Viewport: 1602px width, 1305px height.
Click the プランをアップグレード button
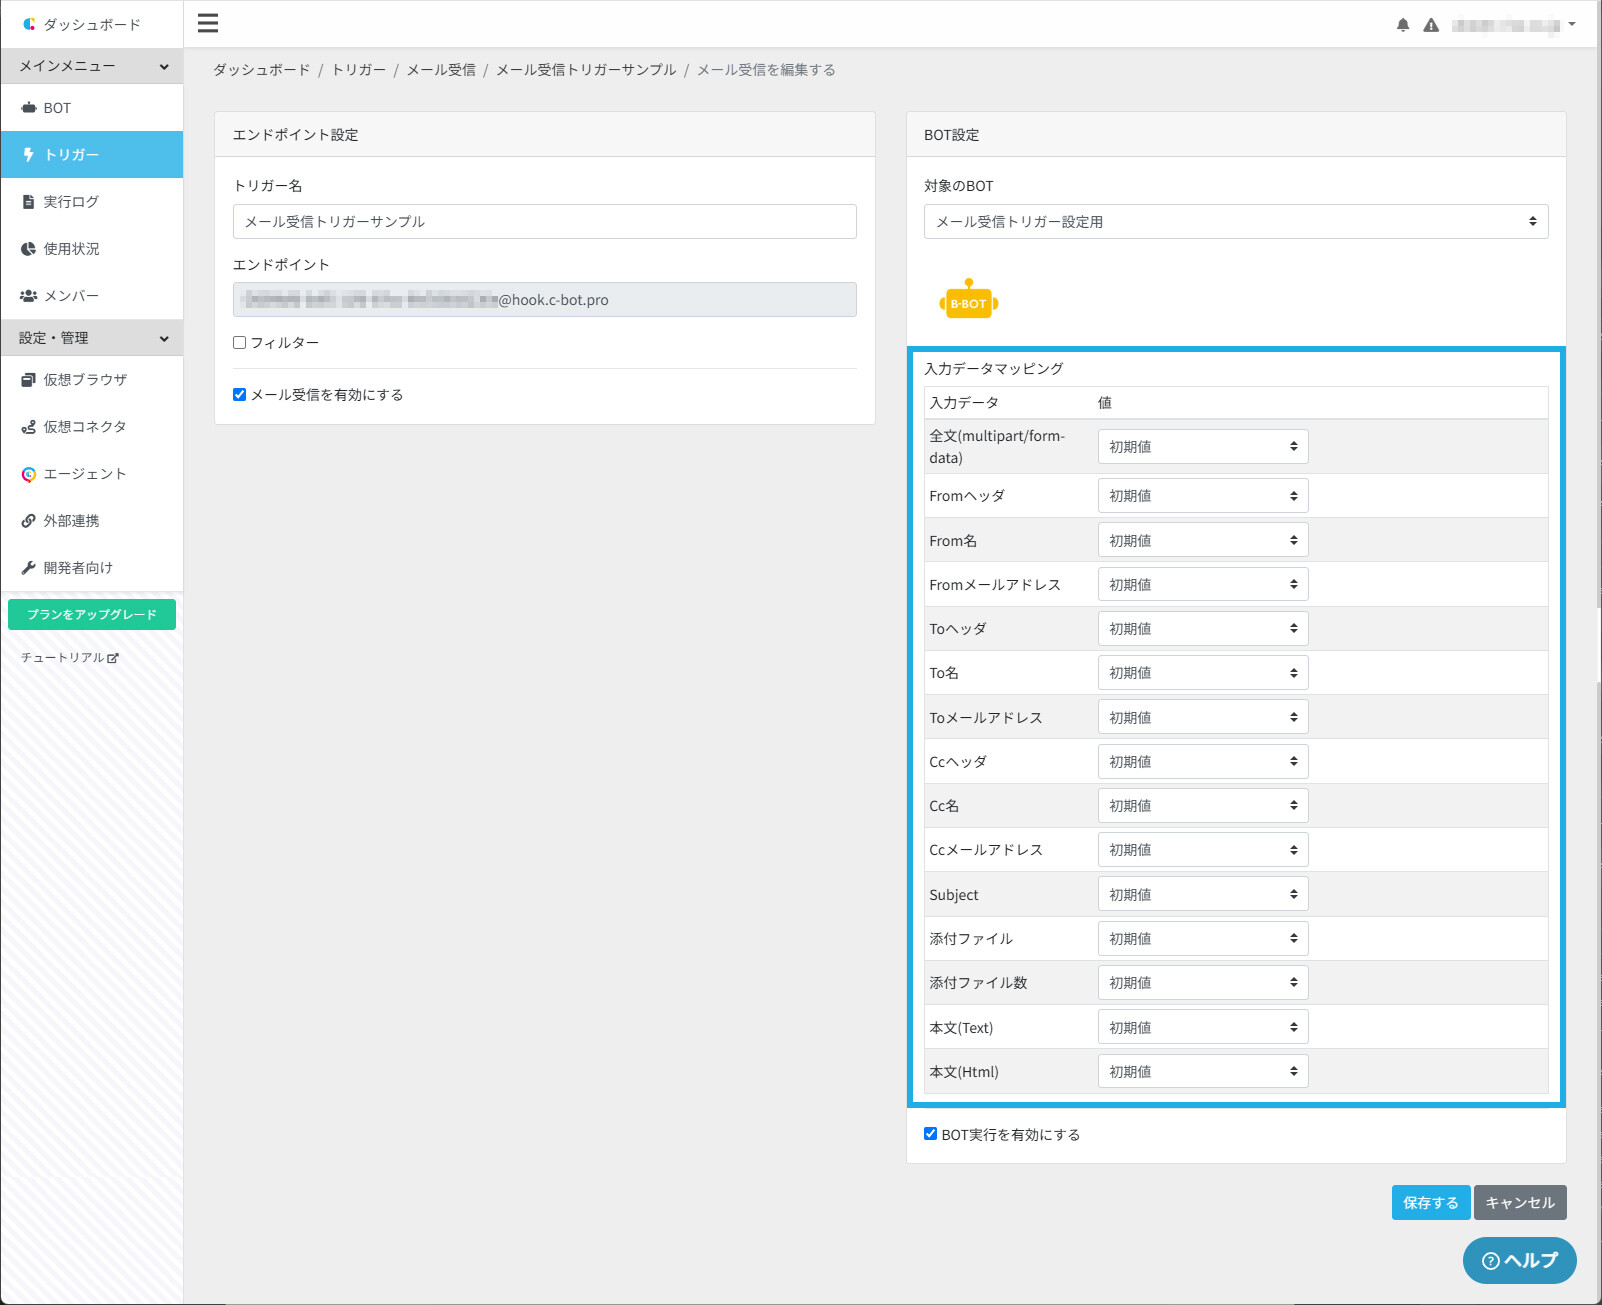92,615
